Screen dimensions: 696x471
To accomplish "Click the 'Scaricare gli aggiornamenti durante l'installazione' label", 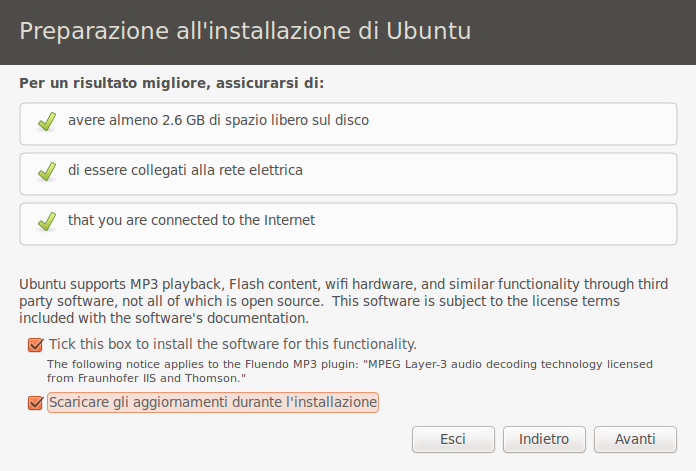I will tap(213, 403).
